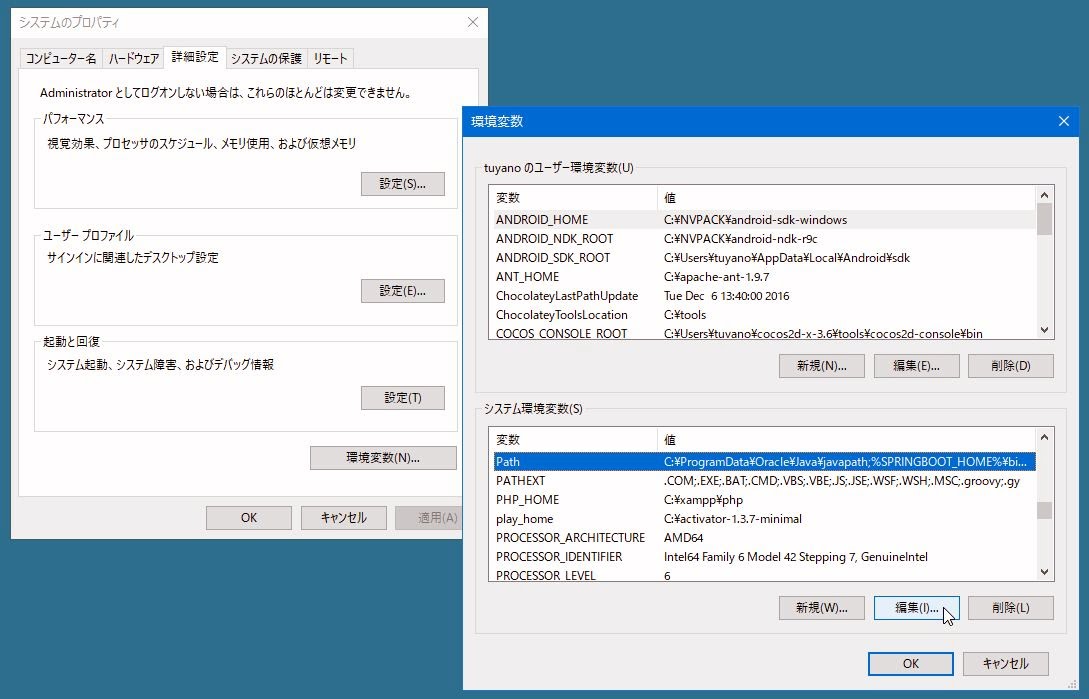Screen dimensions: 1089x699
Task: Click 編集(I)... for system variables
Action: [x=916, y=608]
